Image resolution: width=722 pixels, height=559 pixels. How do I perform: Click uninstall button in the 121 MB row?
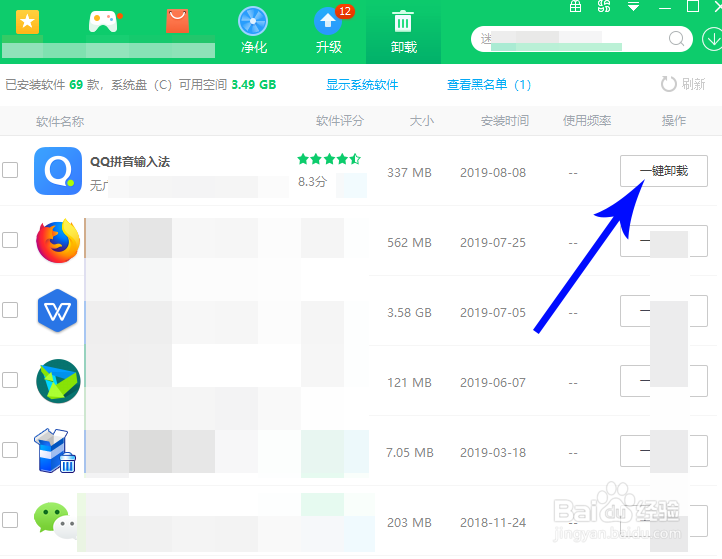click(x=664, y=381)
